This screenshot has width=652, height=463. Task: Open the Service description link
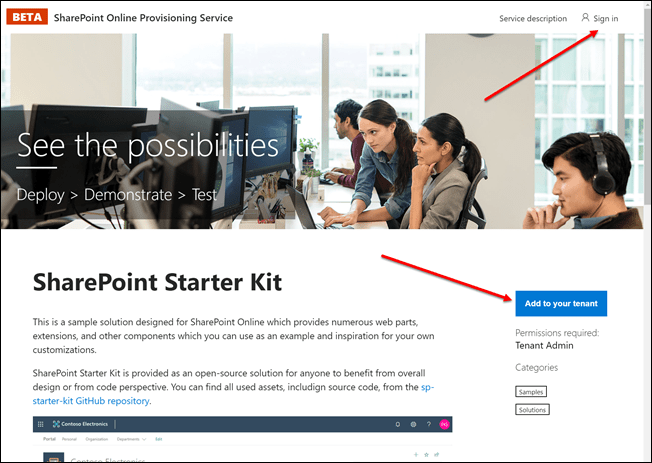533,18
